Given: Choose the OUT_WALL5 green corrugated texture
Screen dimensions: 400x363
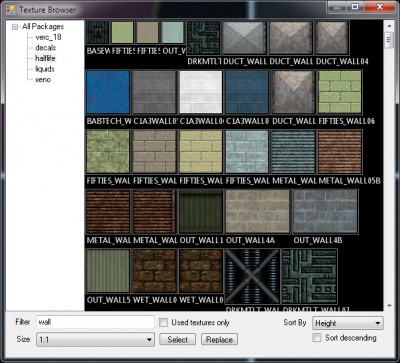Looking at the screenshot, I should click(x=108, y=271).
